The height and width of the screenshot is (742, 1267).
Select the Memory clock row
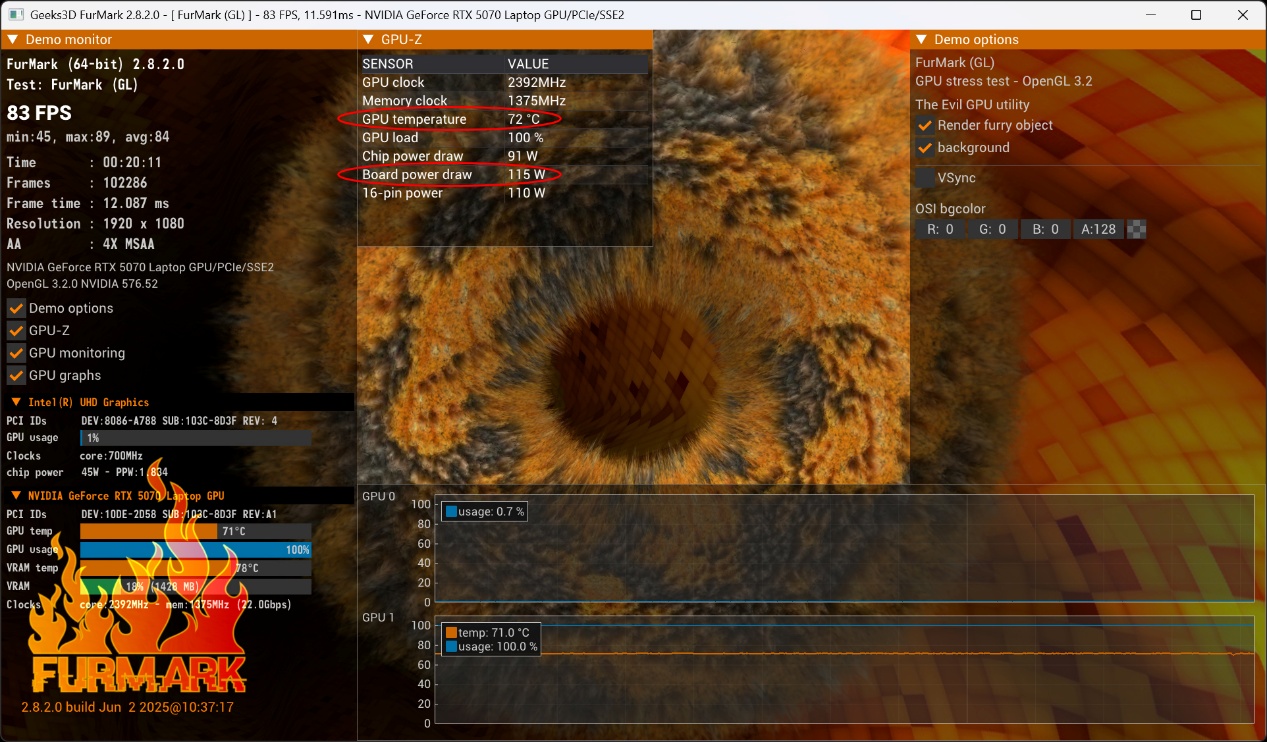pyautogui.click(x=504, y=101)
